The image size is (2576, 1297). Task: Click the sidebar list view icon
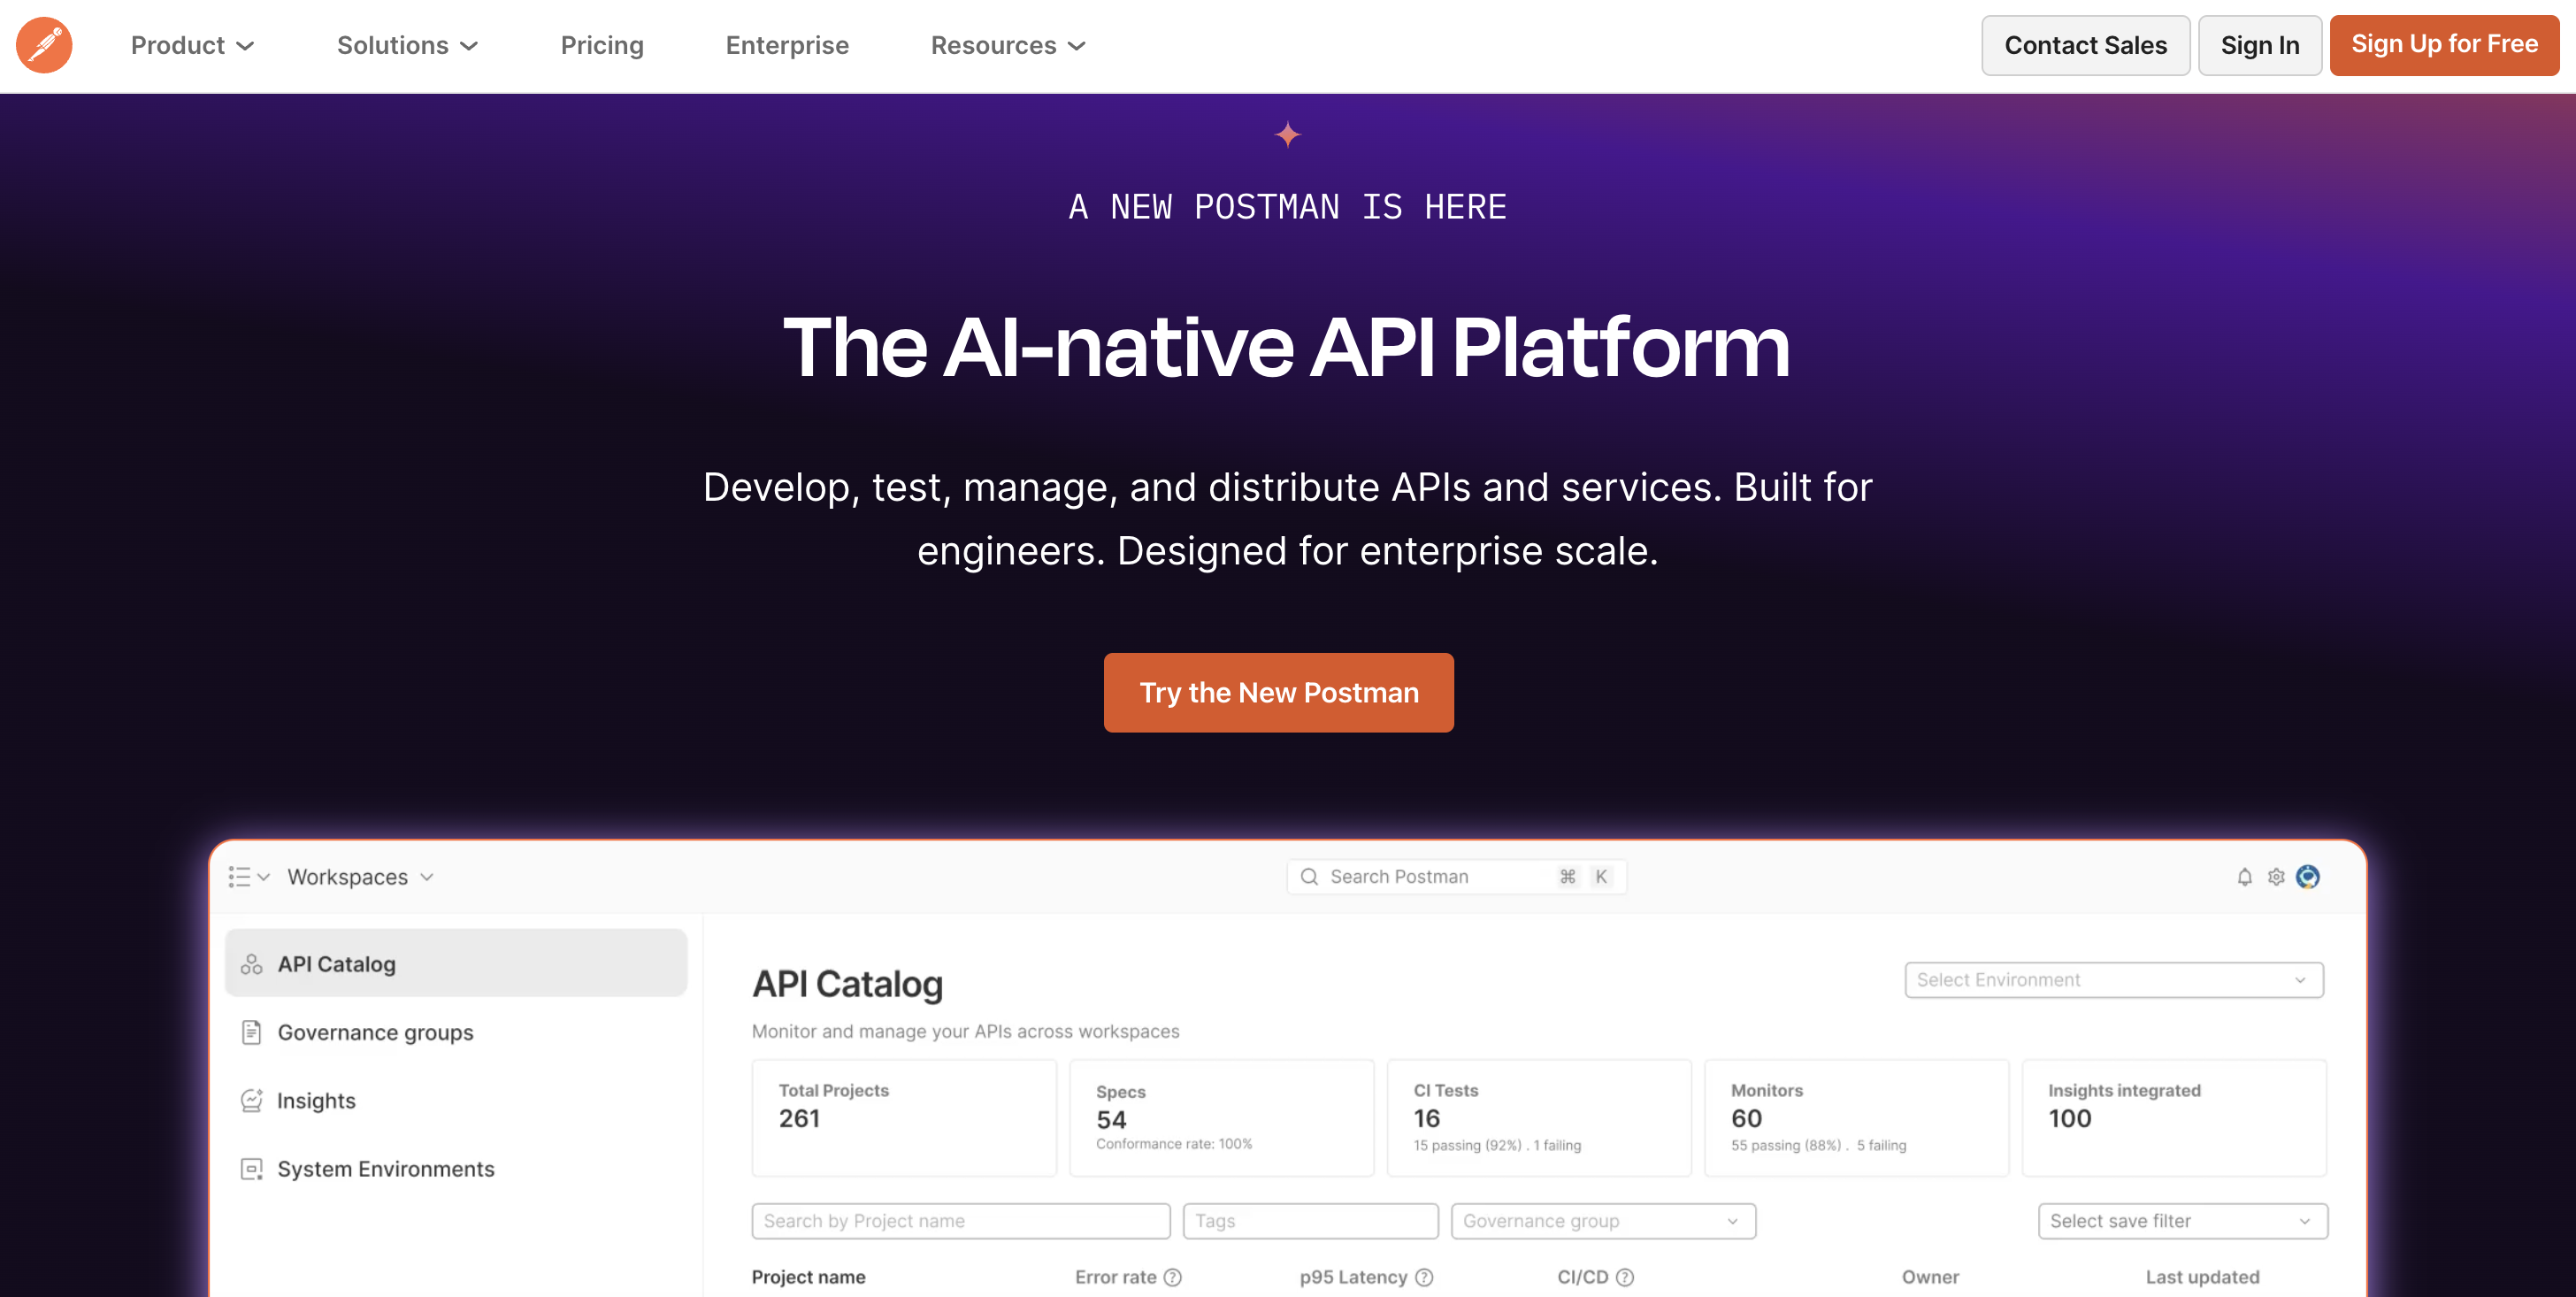pyautogui.click(x=240, y=877)
